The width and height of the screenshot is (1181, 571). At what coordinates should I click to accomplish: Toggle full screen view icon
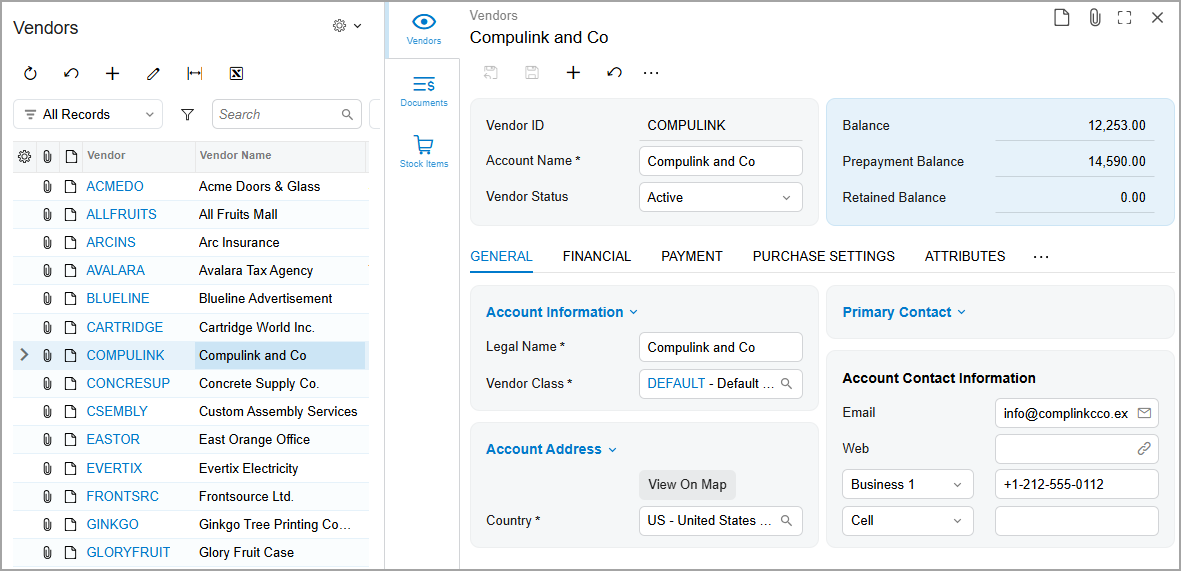pos(1125,18)
